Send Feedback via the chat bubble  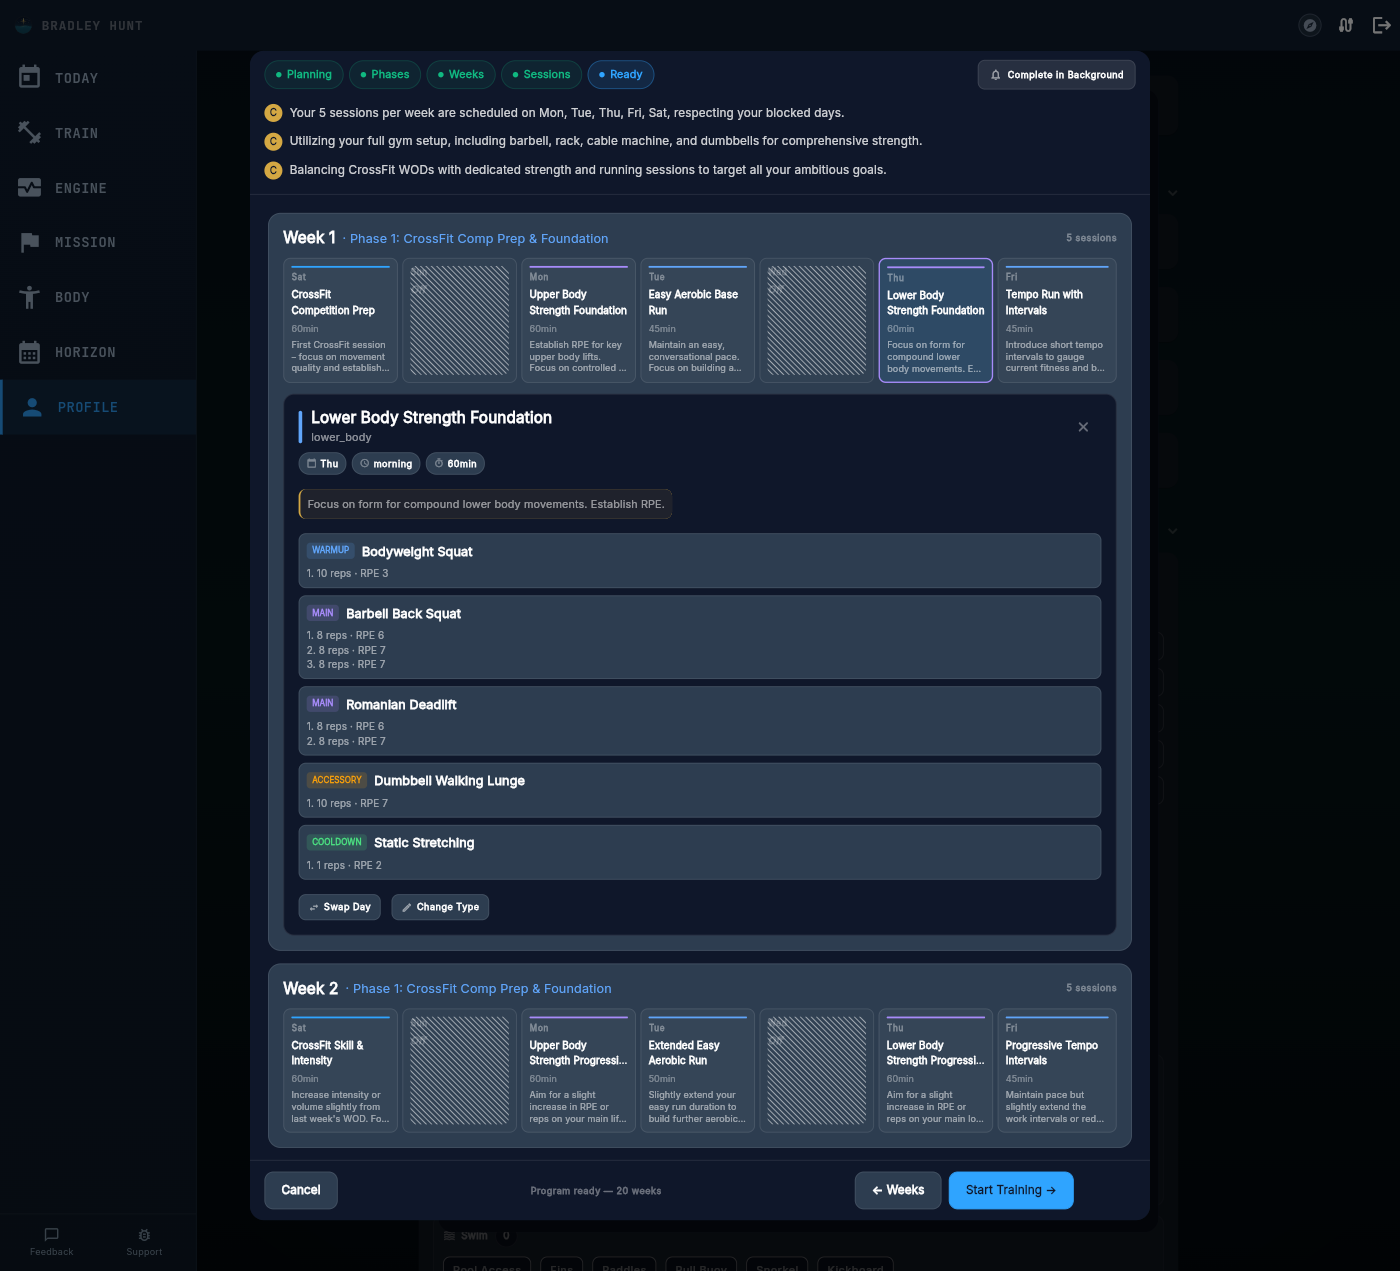coord(50,1242)
